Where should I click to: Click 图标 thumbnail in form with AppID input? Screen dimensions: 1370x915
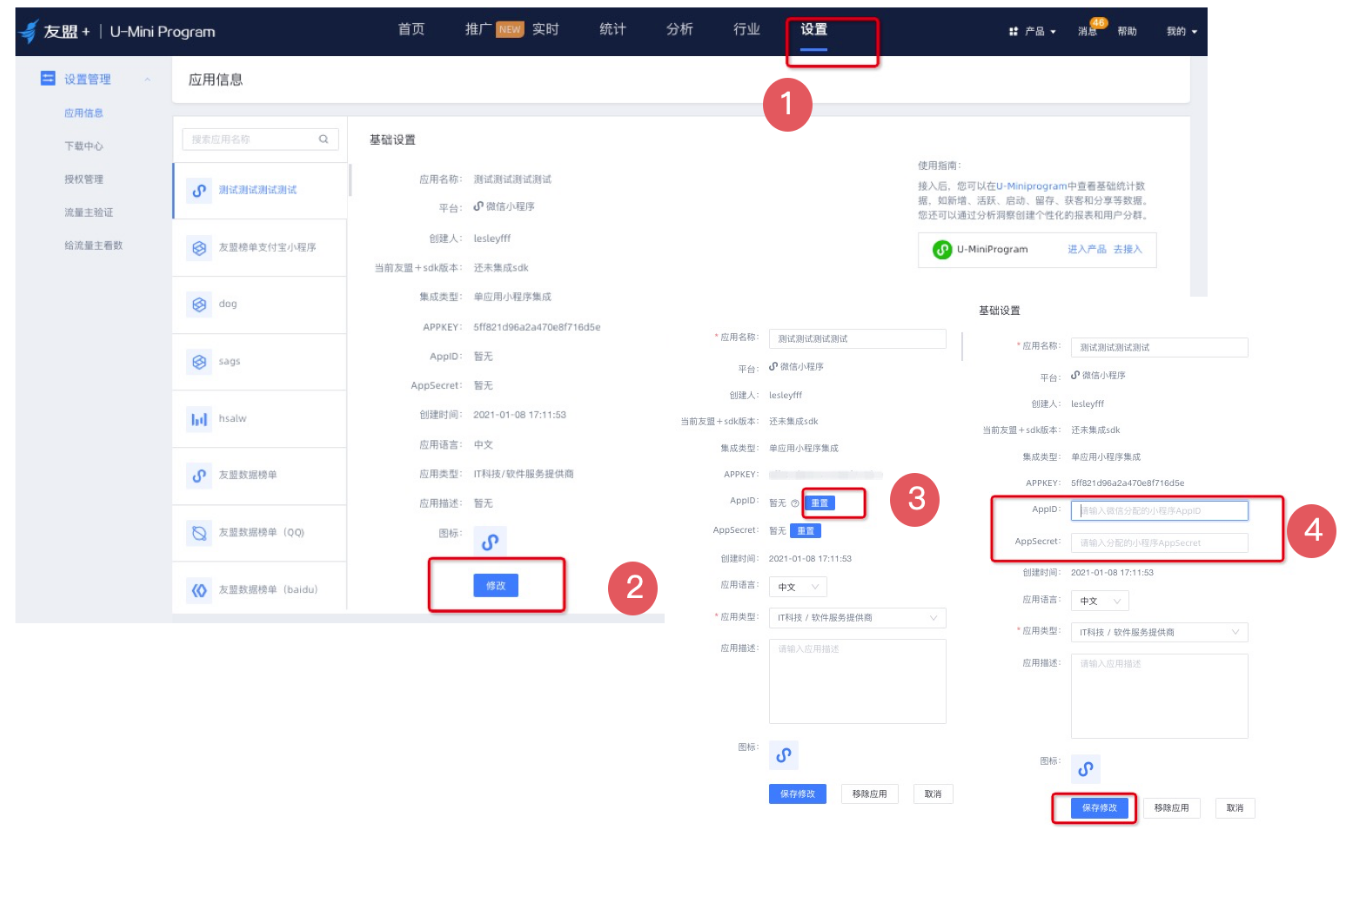pos(1086,769)
